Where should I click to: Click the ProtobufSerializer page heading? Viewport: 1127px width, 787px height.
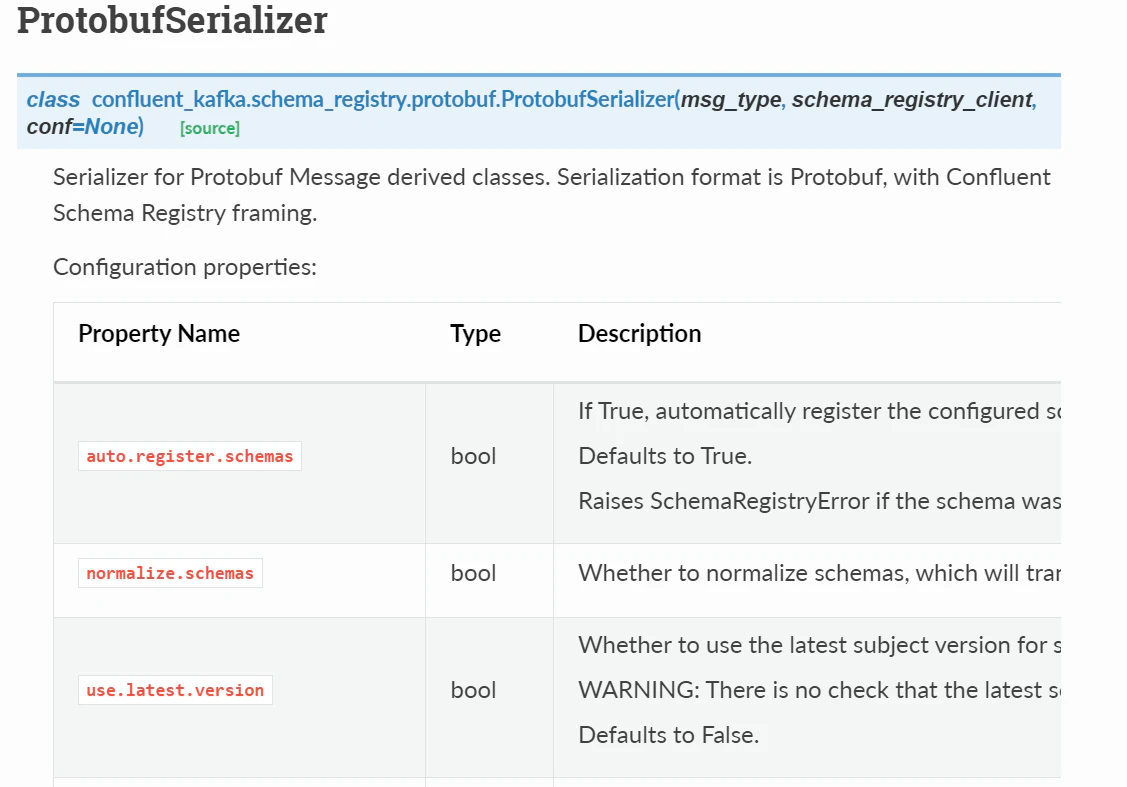pyautogui.click(x=172, y=21)
